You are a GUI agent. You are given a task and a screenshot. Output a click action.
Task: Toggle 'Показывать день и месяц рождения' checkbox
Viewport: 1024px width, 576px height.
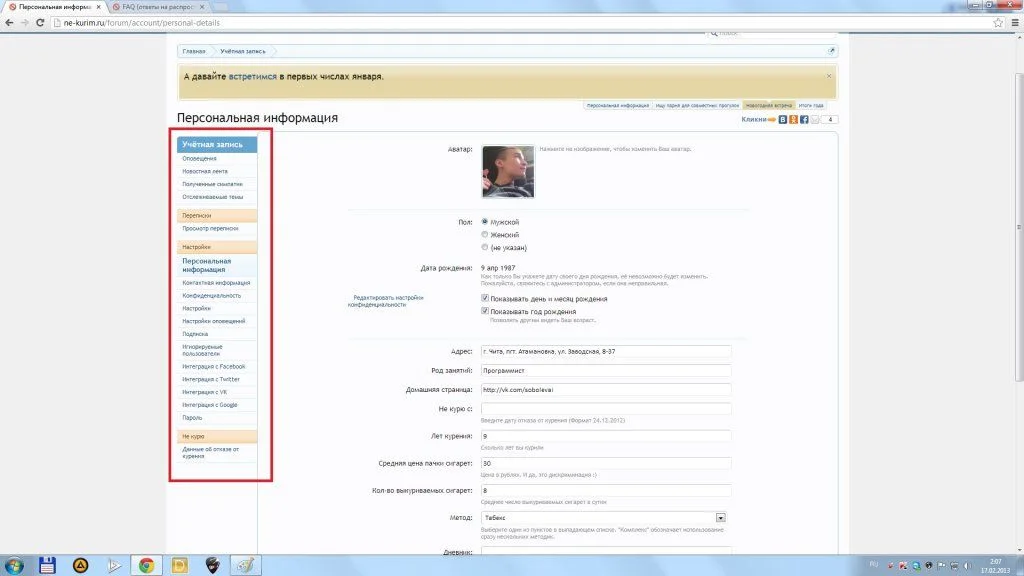click(x=485, y=298)
